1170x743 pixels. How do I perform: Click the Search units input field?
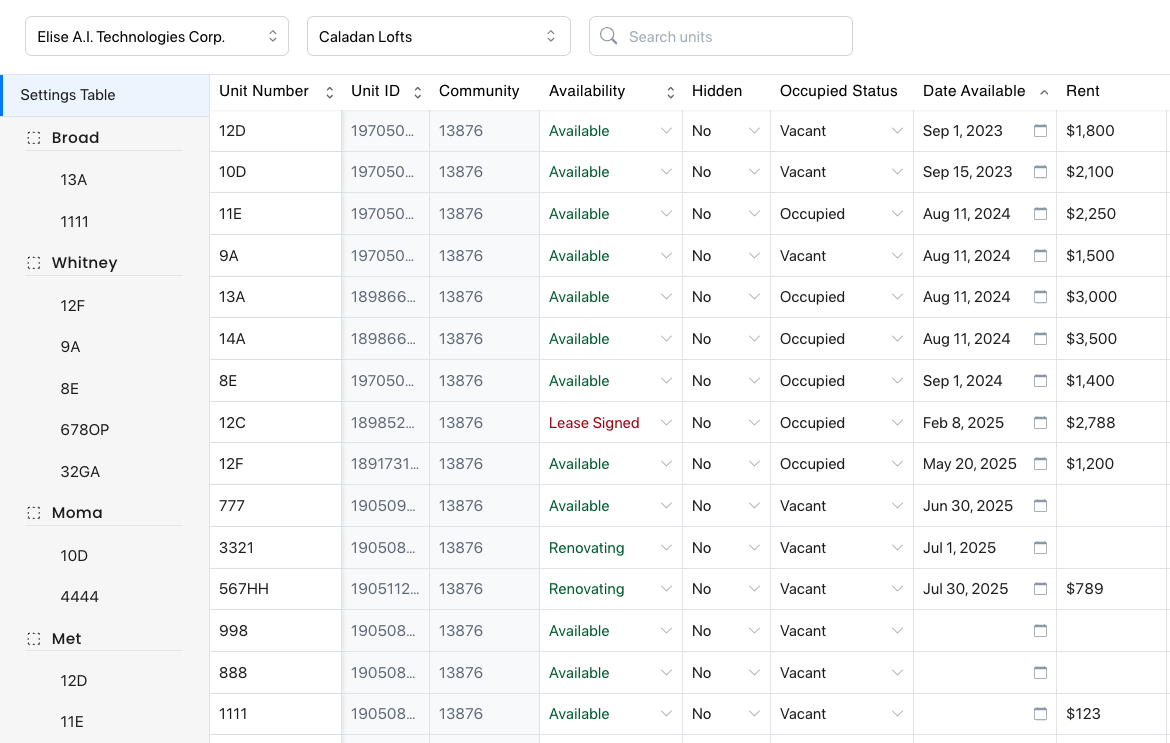(721, 36)
